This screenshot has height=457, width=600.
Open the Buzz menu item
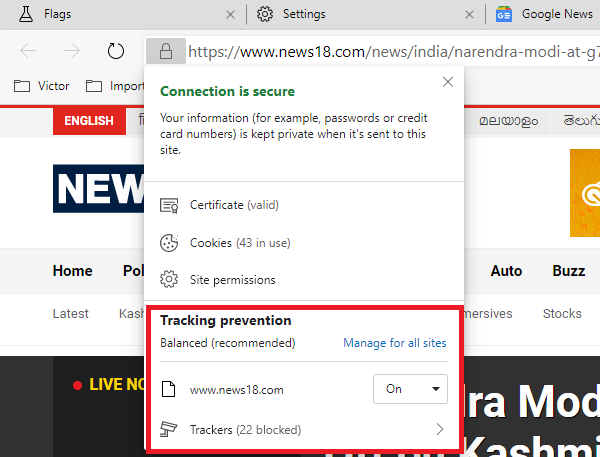pos(569,271)
